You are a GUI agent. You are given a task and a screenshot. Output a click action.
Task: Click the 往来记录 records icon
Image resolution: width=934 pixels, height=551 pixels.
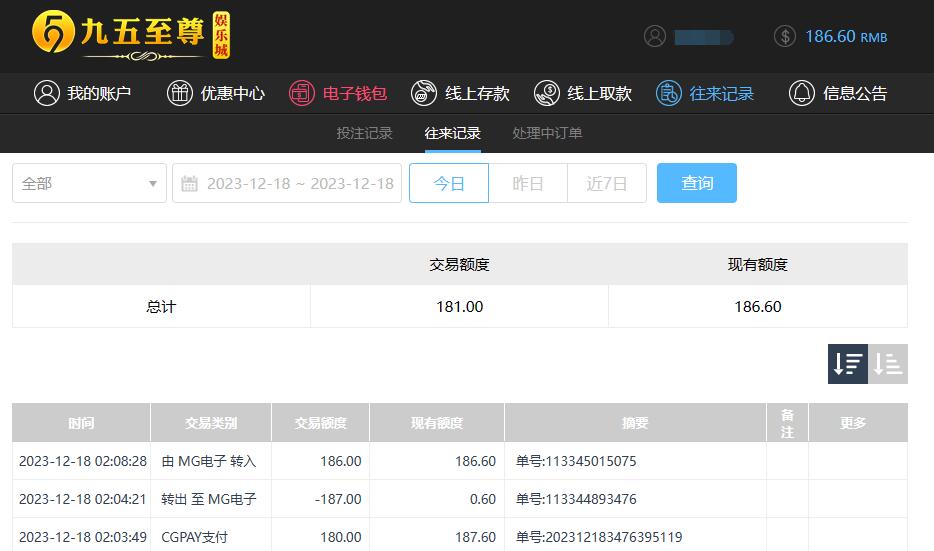[668, 93]
